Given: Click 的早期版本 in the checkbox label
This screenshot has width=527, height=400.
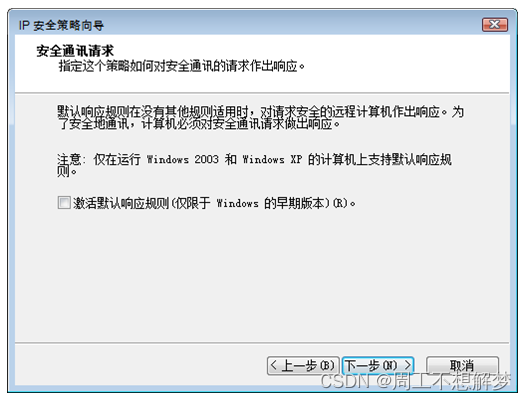Looking at the screenshot, I should point(294,203).
